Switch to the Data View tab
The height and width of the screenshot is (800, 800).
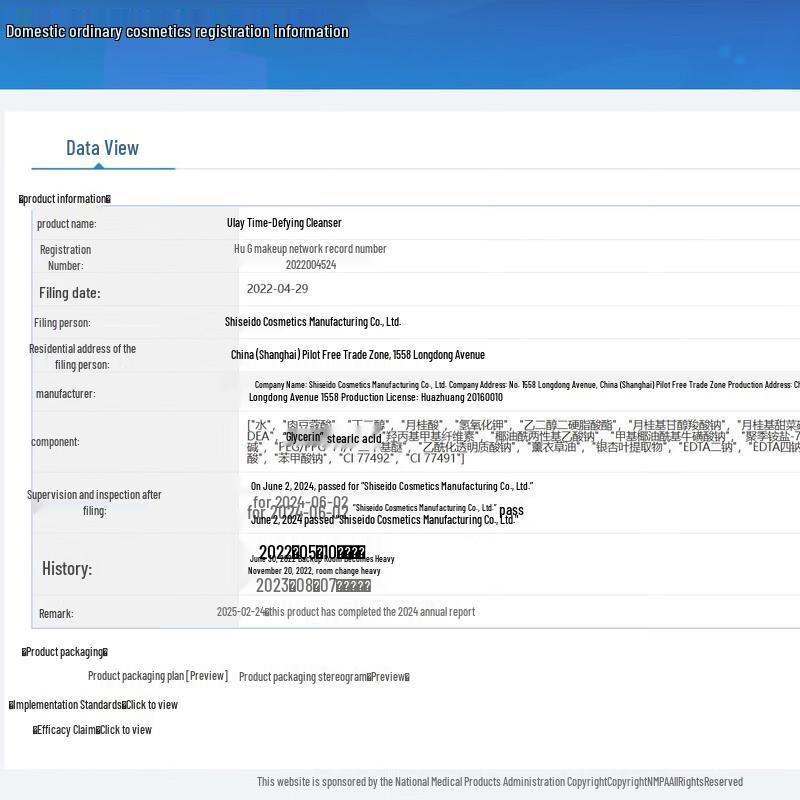click(102, 148)
